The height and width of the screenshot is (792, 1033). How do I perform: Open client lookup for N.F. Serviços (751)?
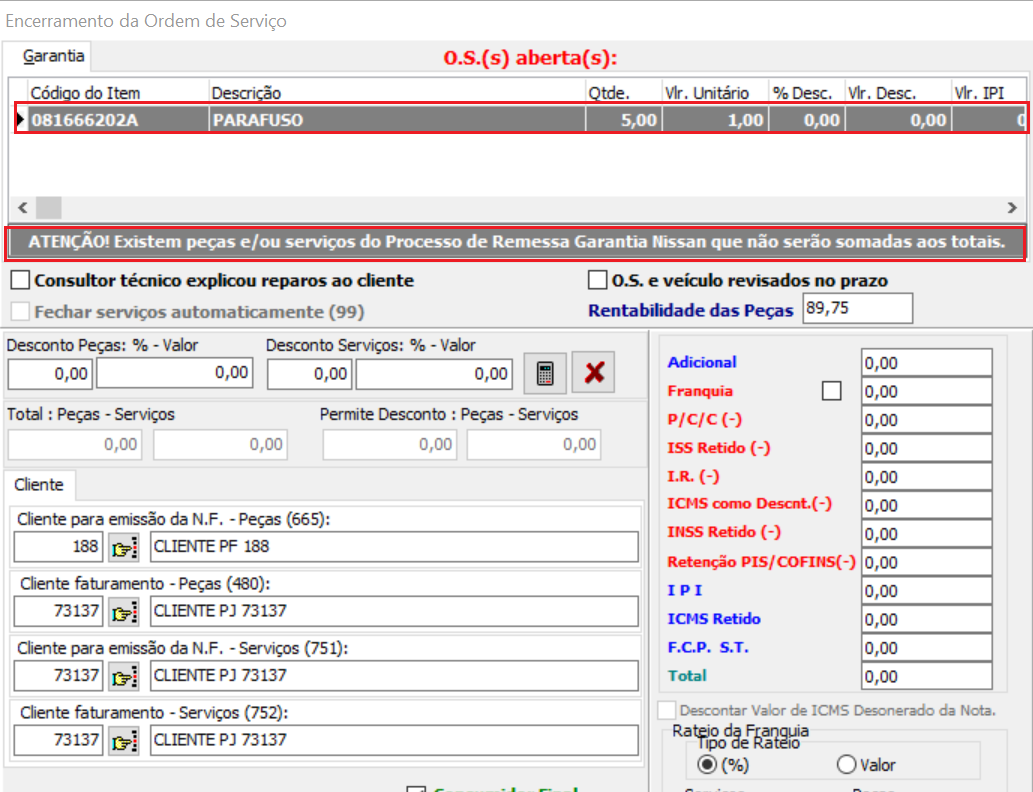click(124, 676)
